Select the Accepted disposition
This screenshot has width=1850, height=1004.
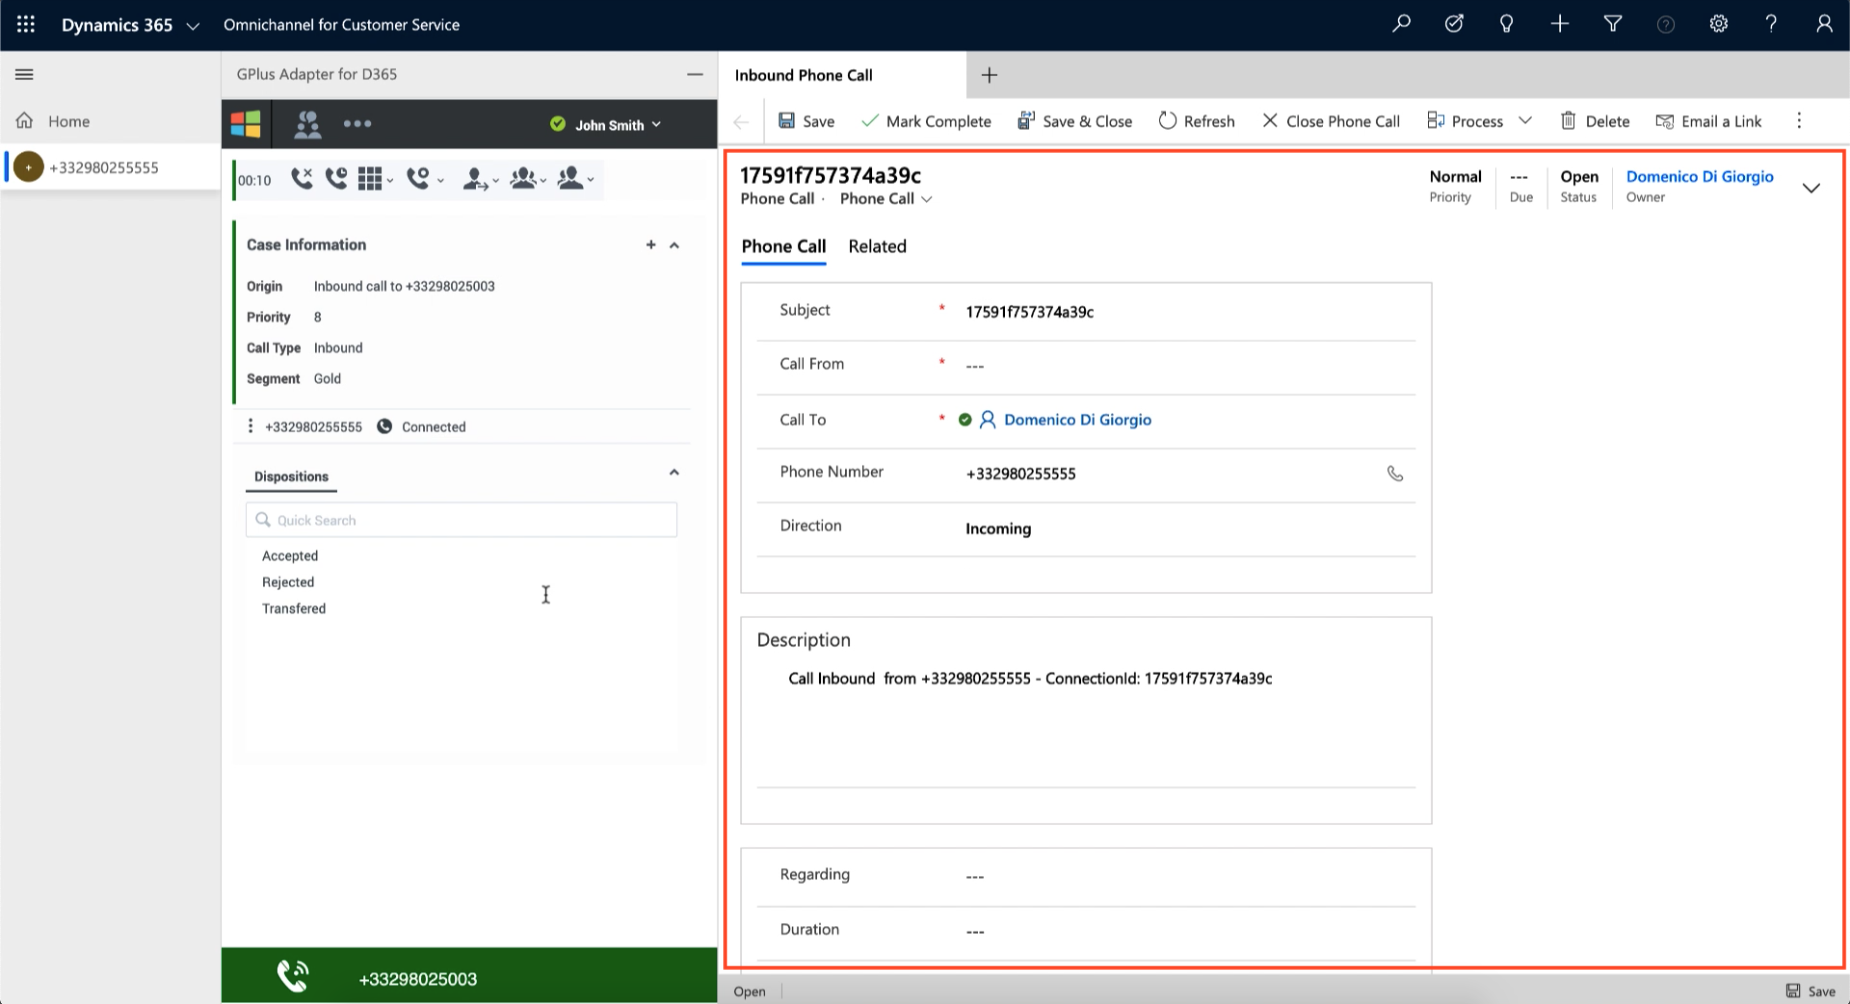pos(290,556)
